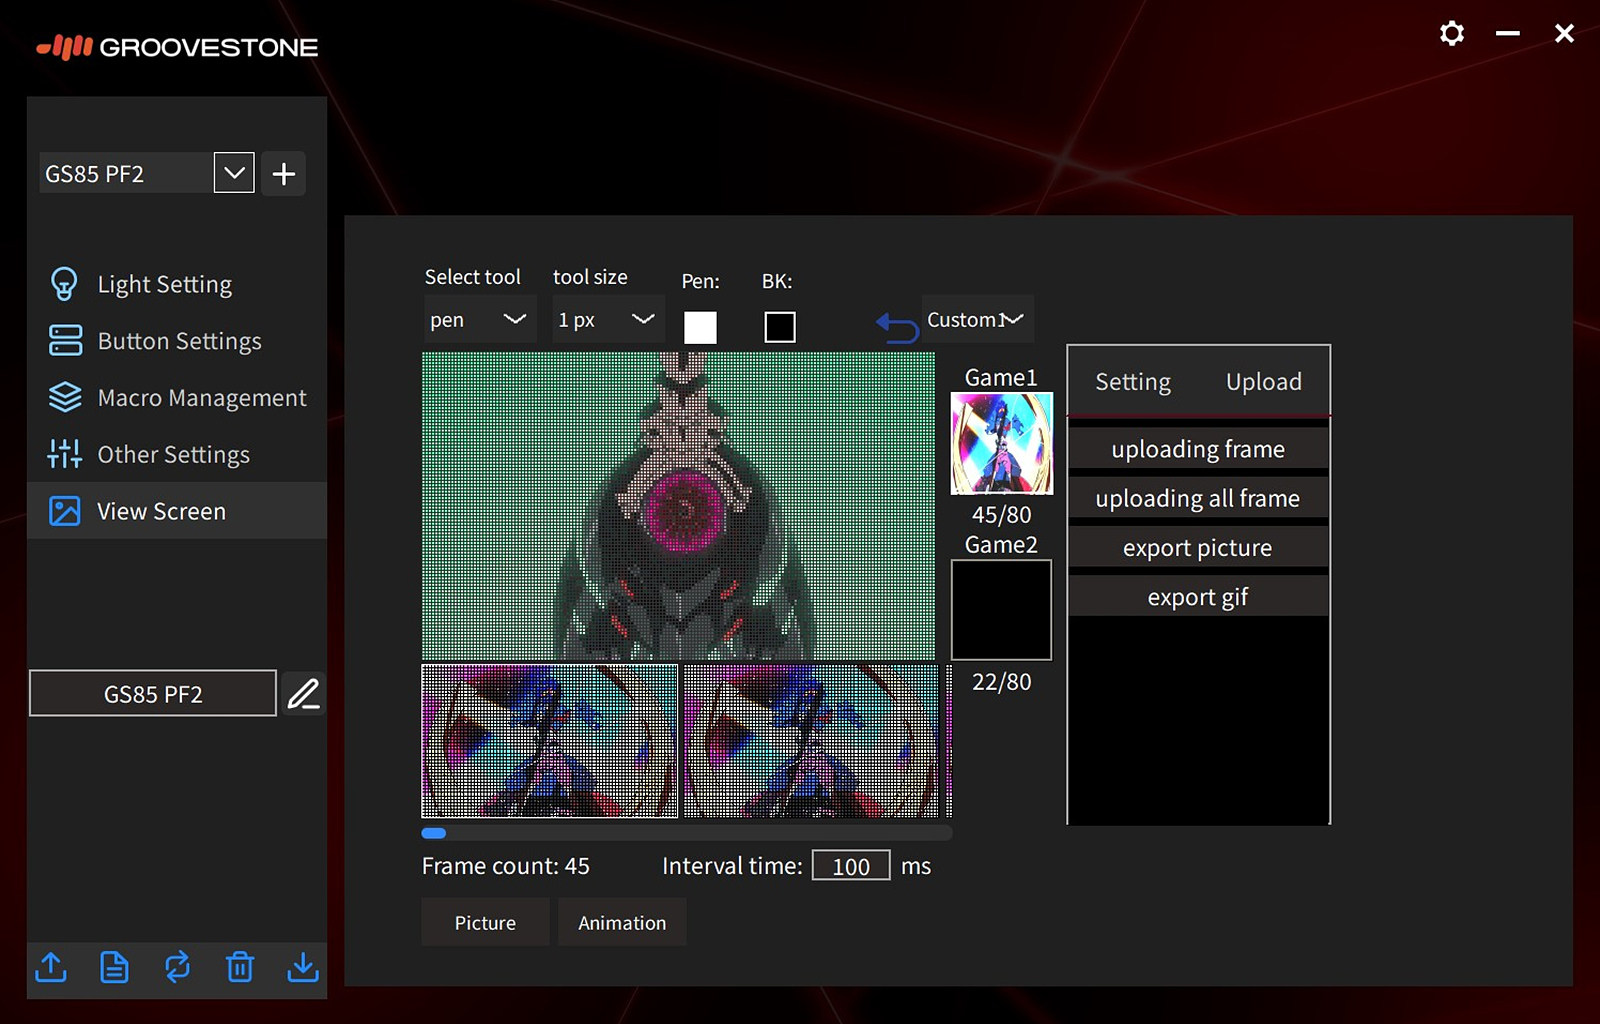Open the settings gear icon

click(1452, 33)
